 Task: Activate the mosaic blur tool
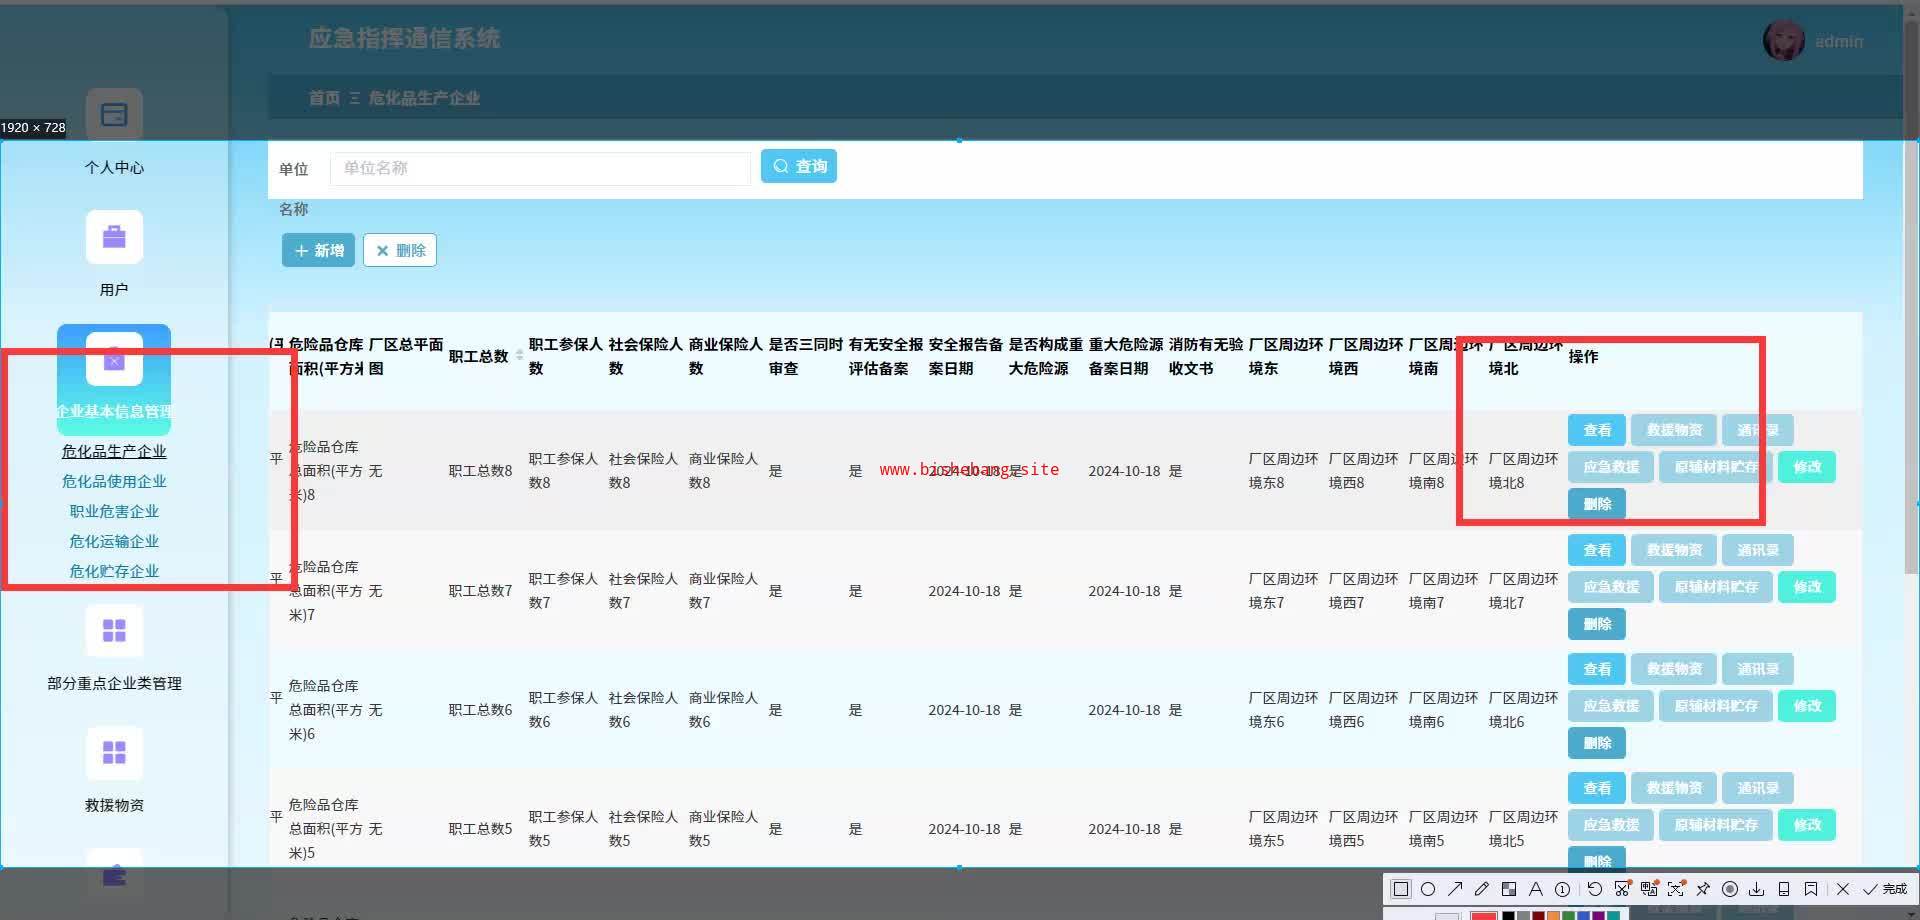coord(1509,889)
